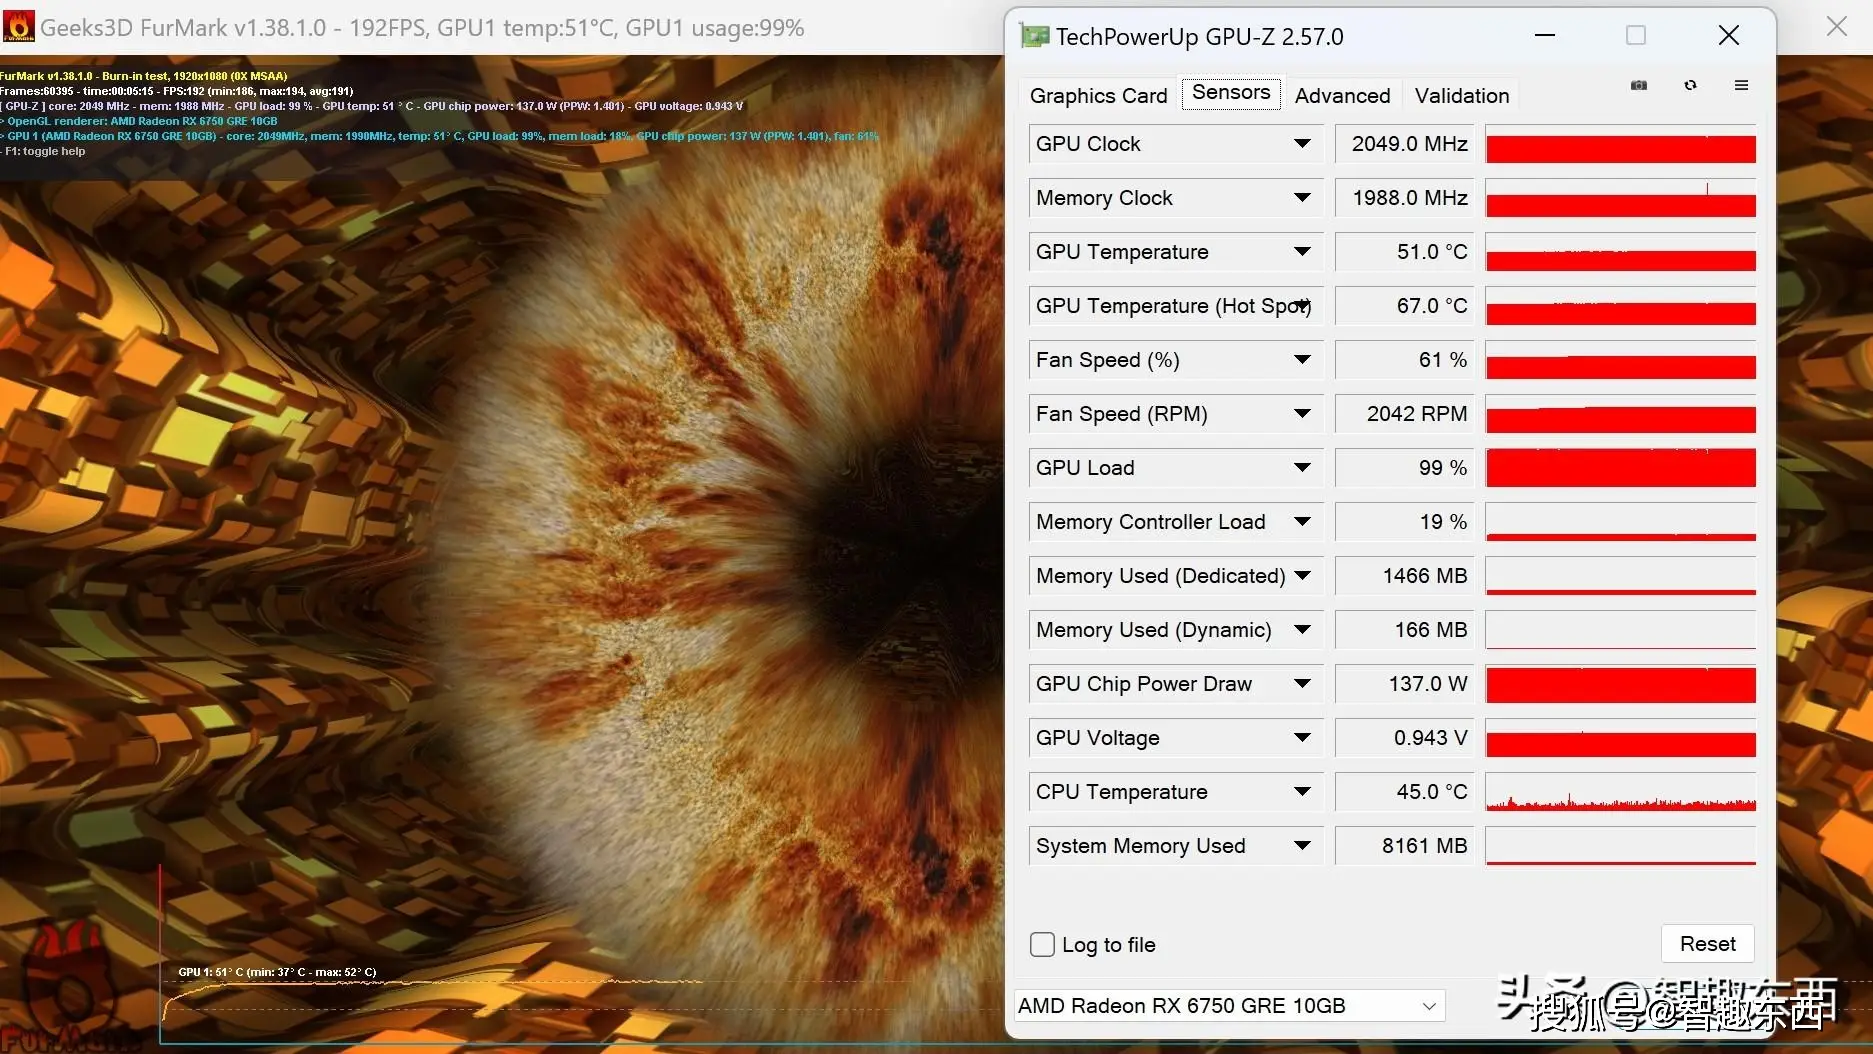Click the 2049.0 MHz GPU clock value

[1404, 144]
